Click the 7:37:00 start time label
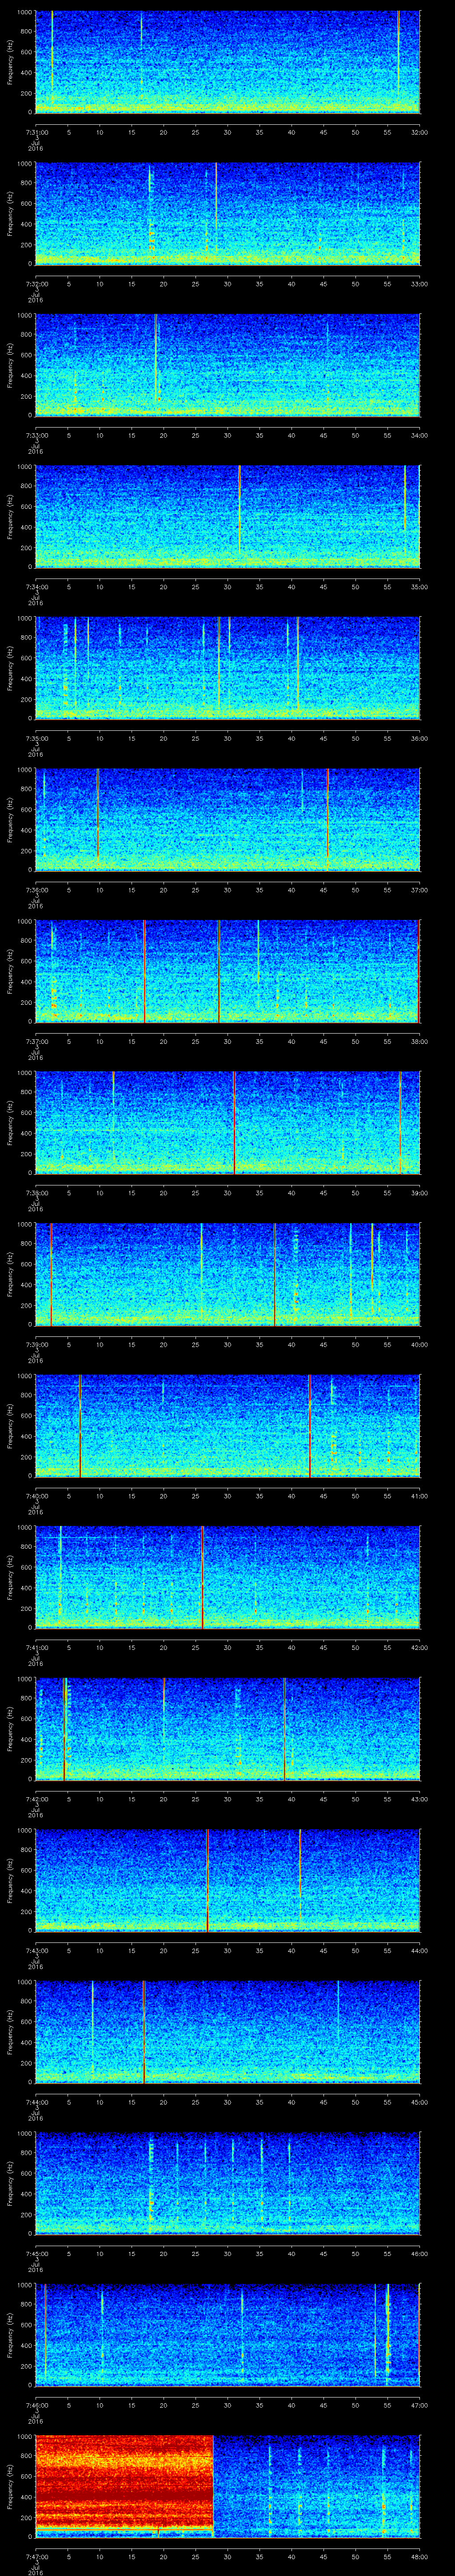This screenshot has width=455, height=2576. coord(36,1041)
